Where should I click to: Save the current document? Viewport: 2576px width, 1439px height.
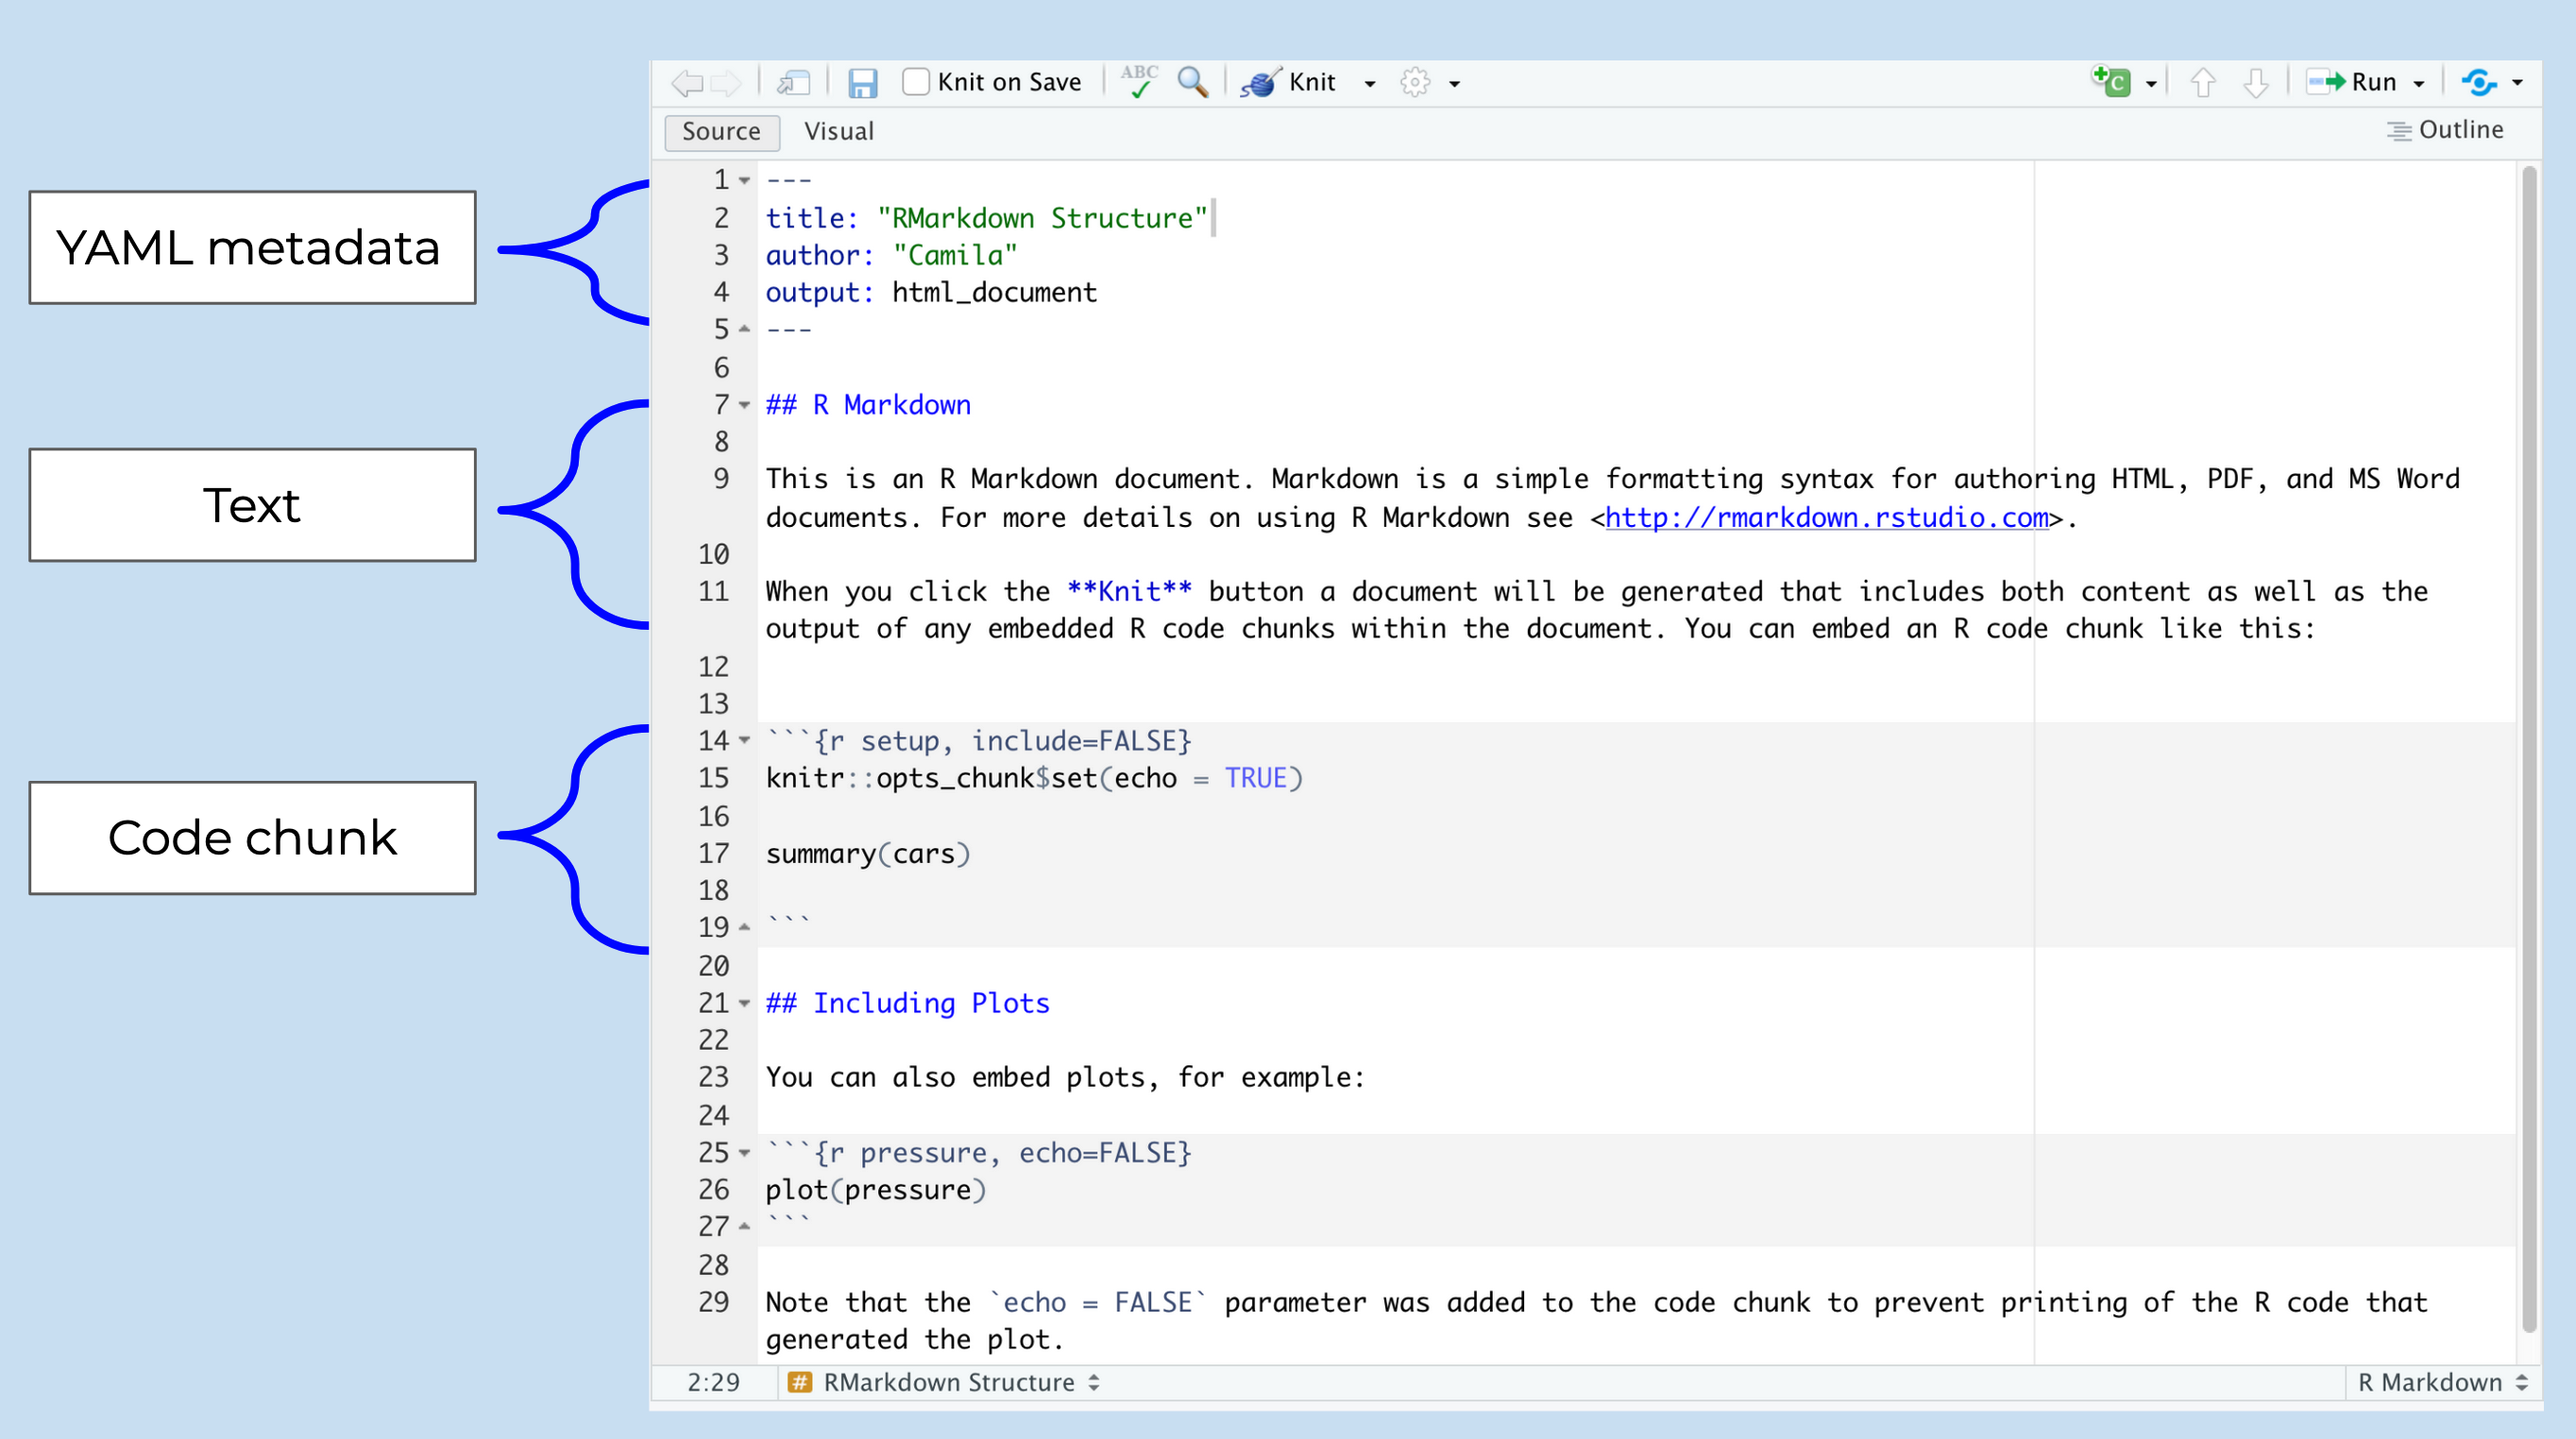tap(862, 82)
